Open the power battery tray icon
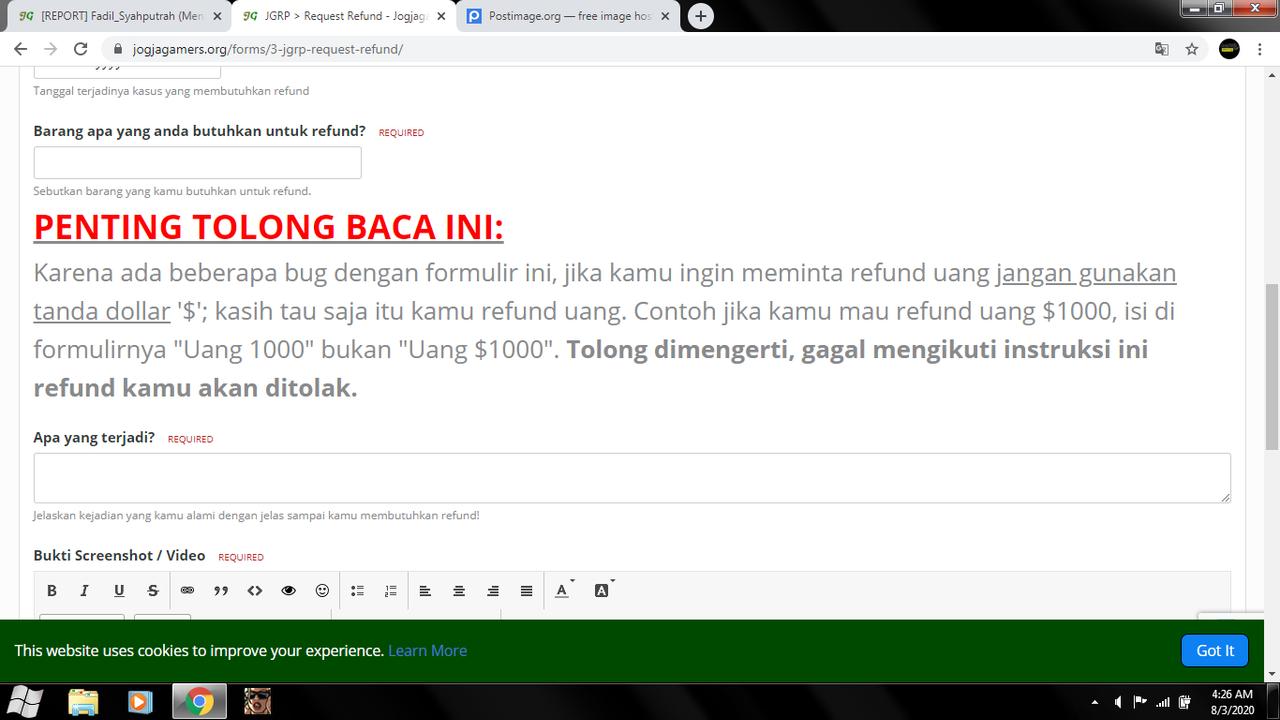The width and height of the screenshot is (1280, 720). coord(1185,701)
